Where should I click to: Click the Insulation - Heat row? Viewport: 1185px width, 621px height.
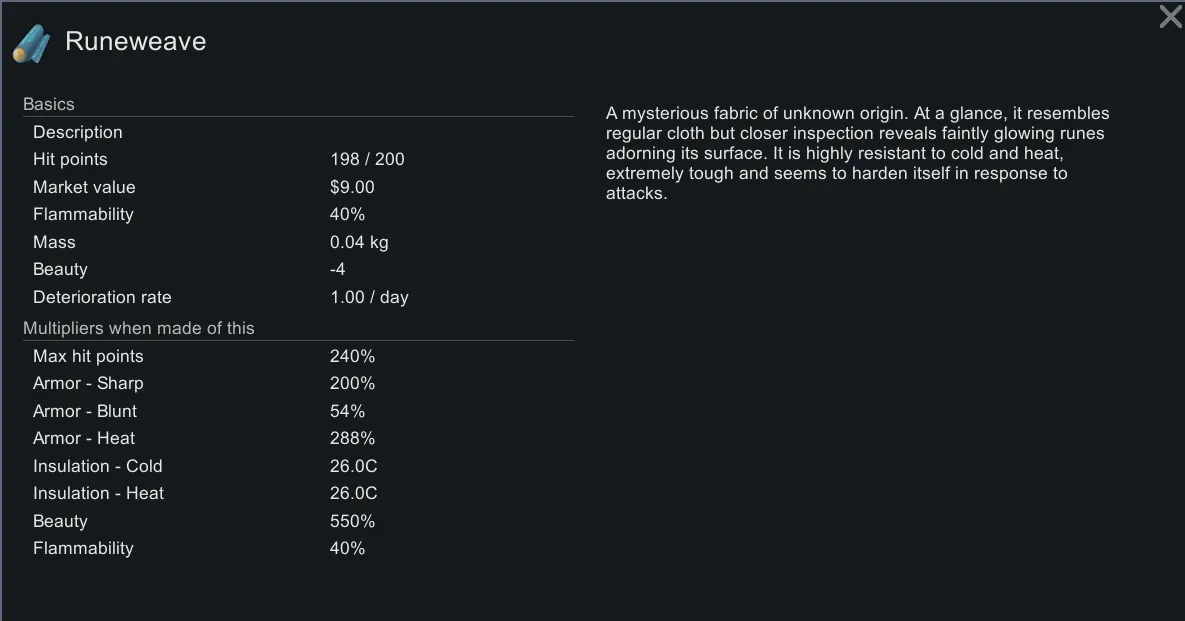98,493
